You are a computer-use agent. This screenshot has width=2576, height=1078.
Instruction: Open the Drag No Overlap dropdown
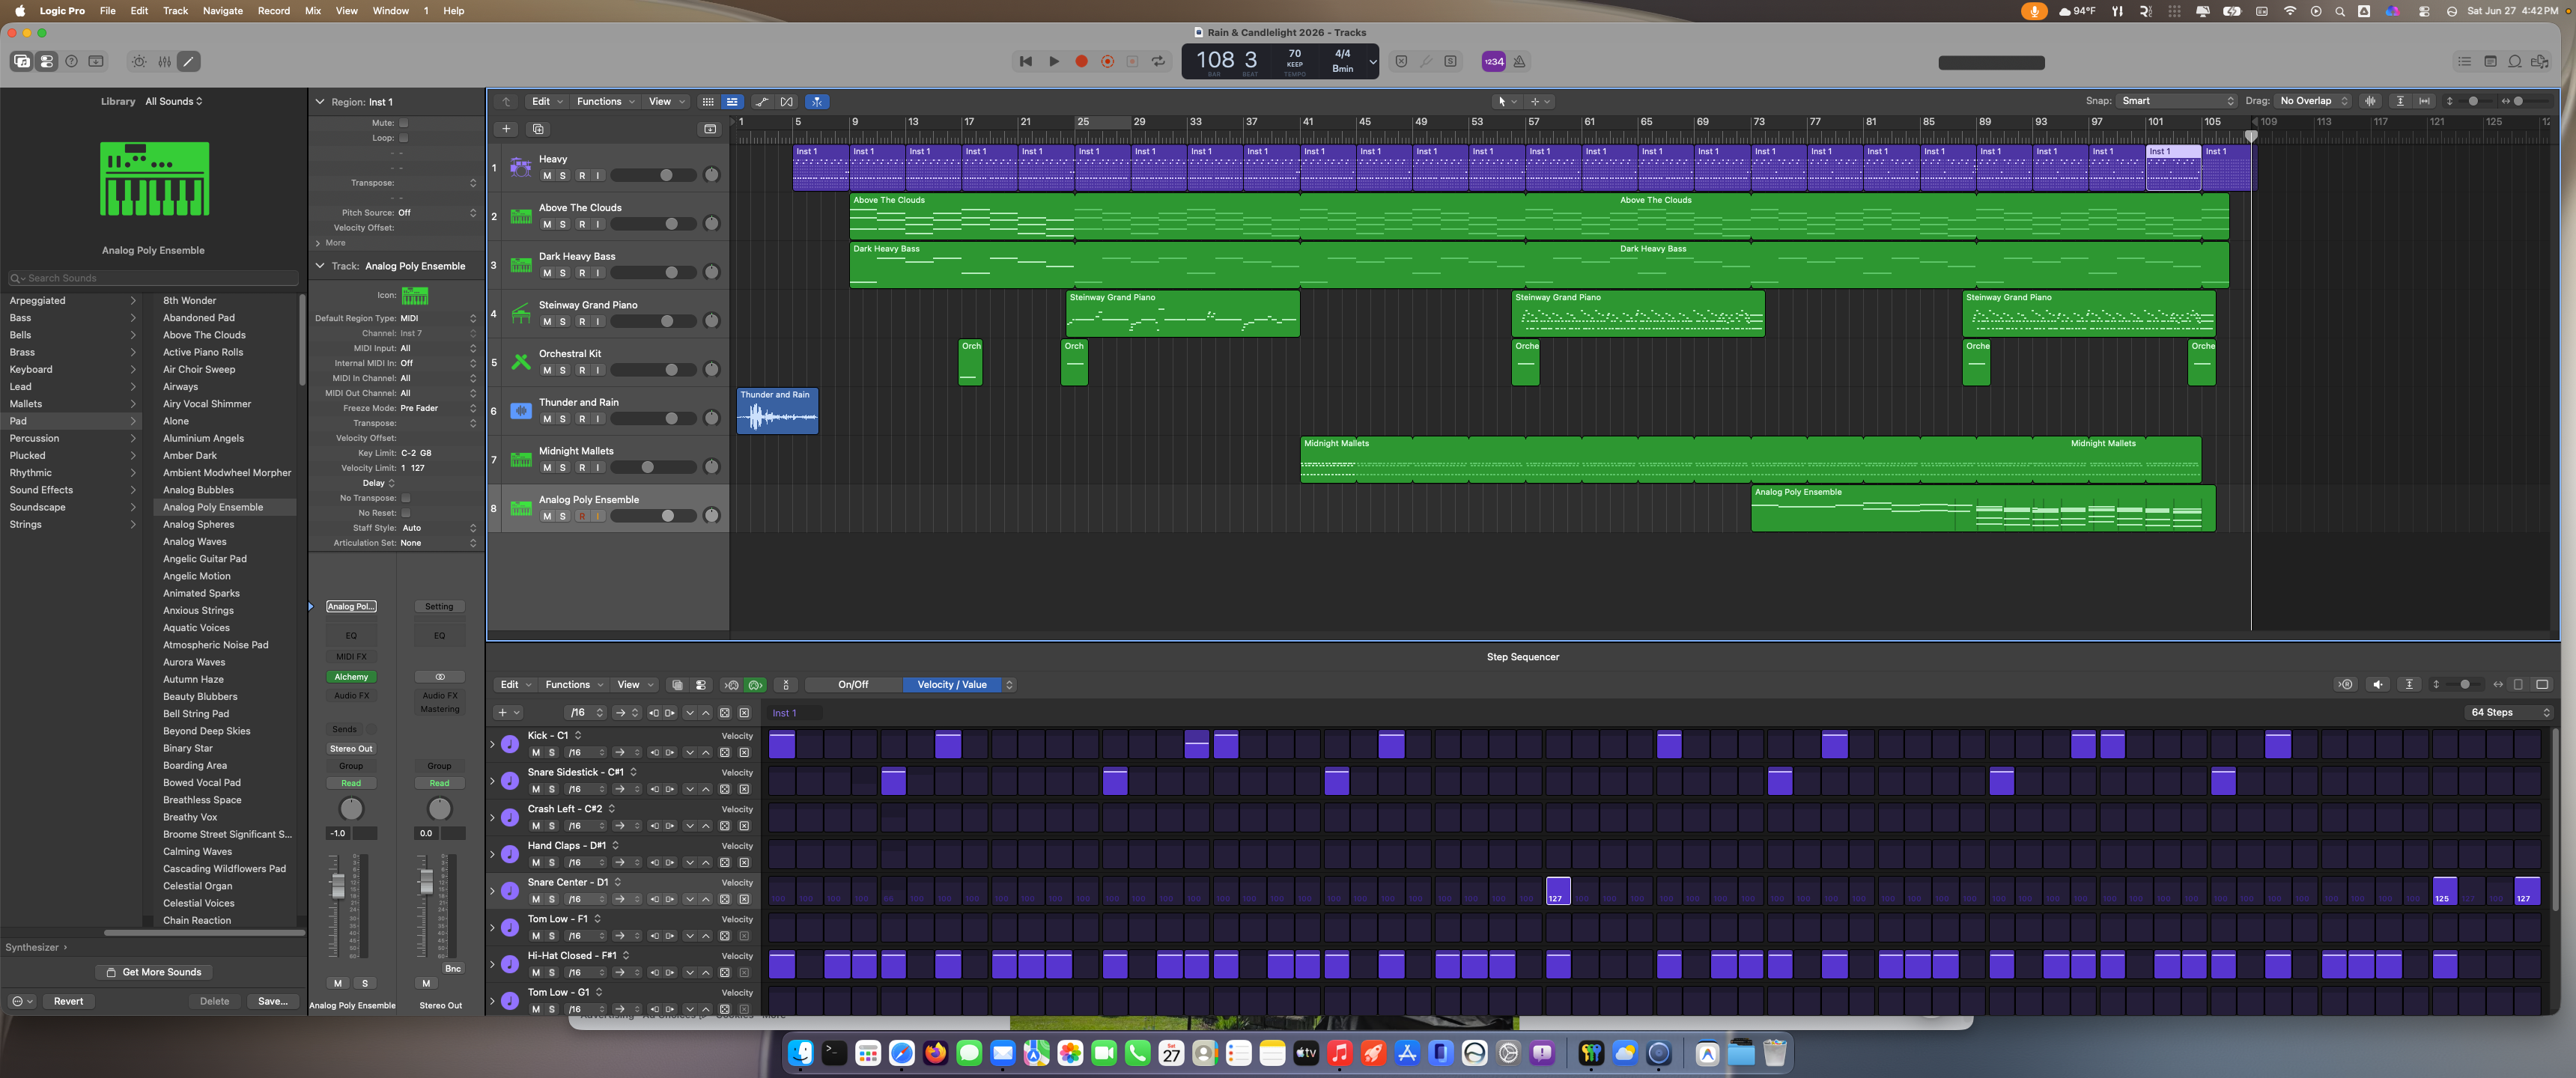(x=2312, y=101)
